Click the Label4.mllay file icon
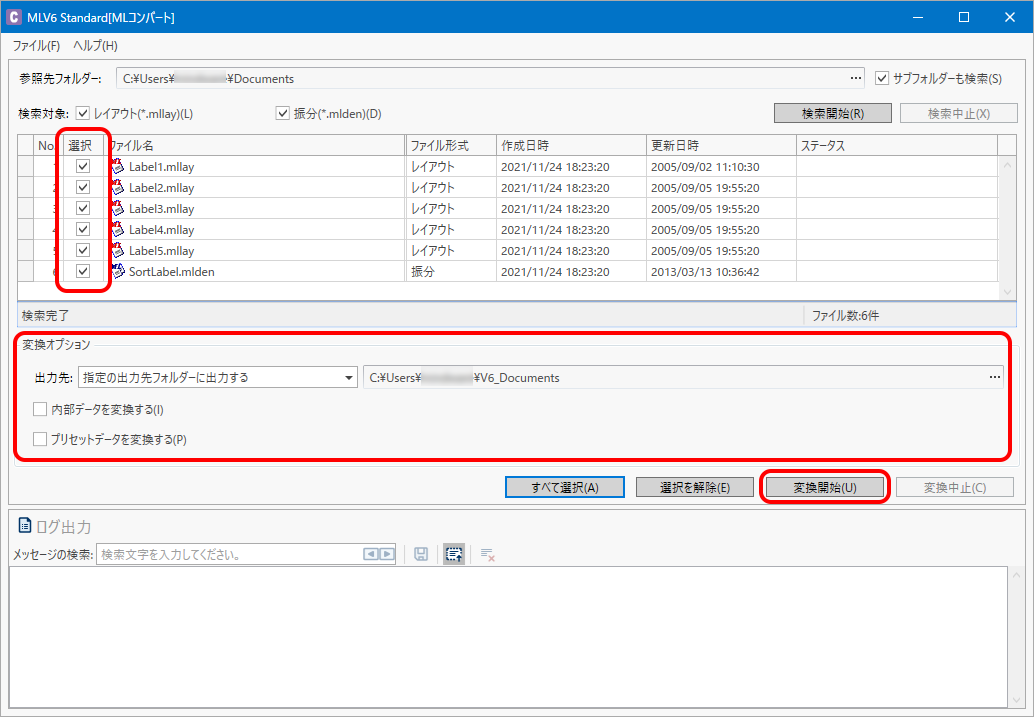 (x=117, y=230)
